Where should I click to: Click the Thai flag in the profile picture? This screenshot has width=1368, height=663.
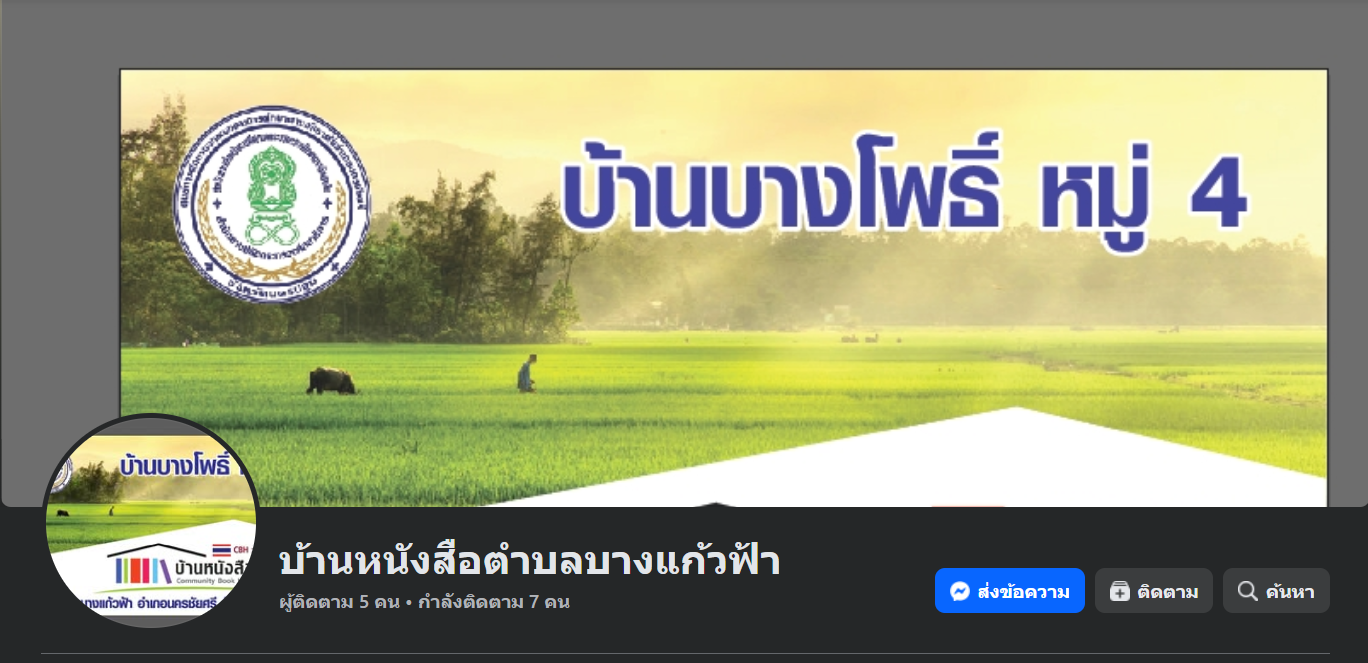(222, 550)
